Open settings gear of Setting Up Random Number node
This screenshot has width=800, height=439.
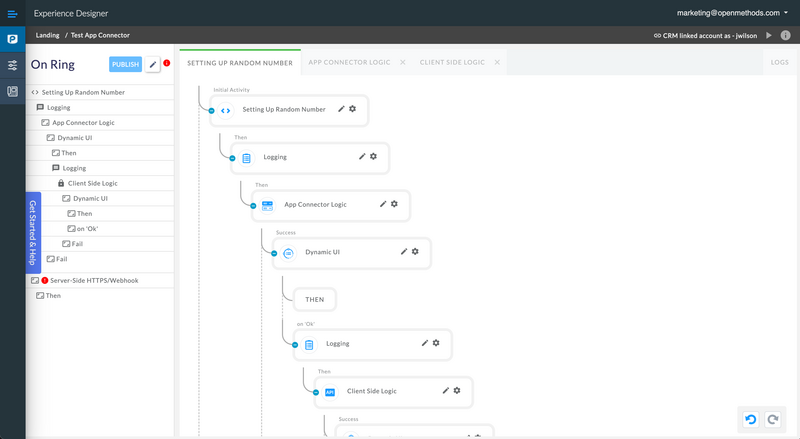[353, 109]
